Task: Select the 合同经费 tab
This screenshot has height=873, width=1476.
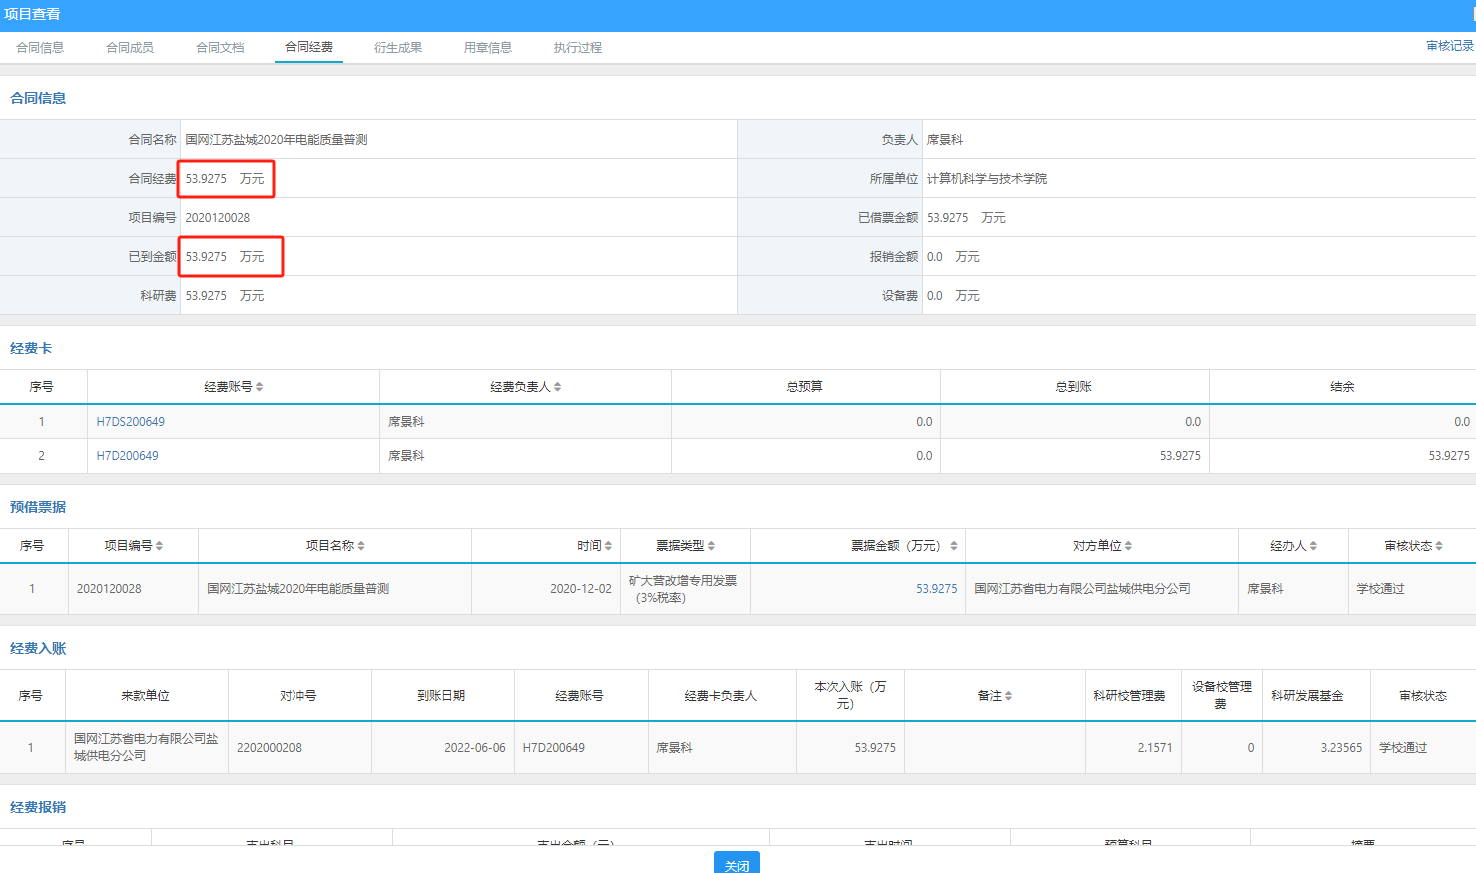Action: [x=309, y=47]
